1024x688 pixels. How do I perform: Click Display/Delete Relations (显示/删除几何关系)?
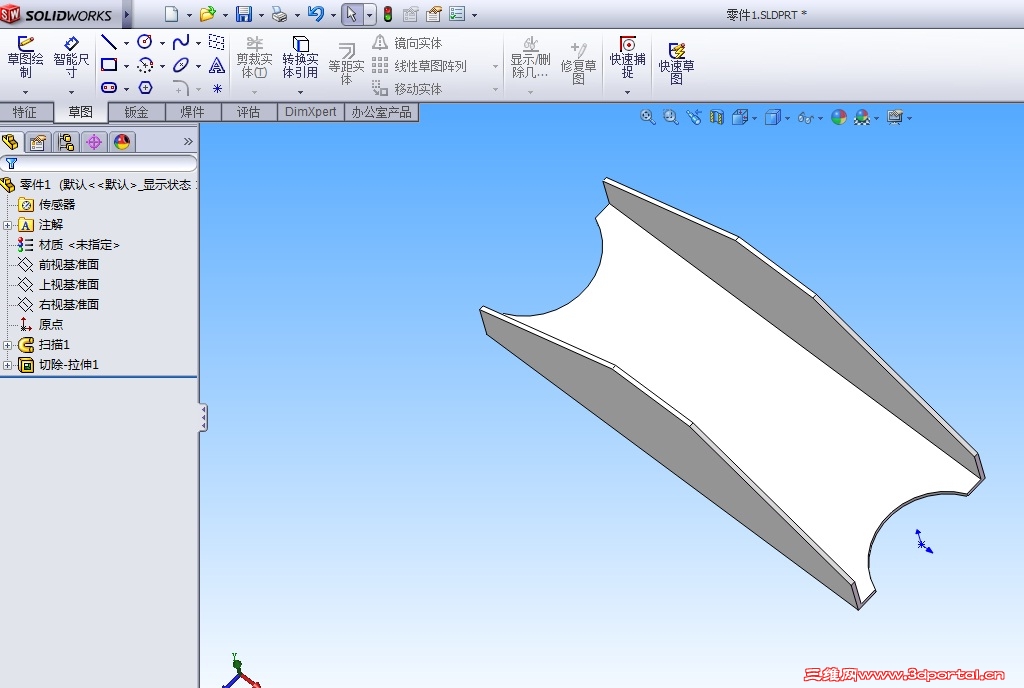530,59
